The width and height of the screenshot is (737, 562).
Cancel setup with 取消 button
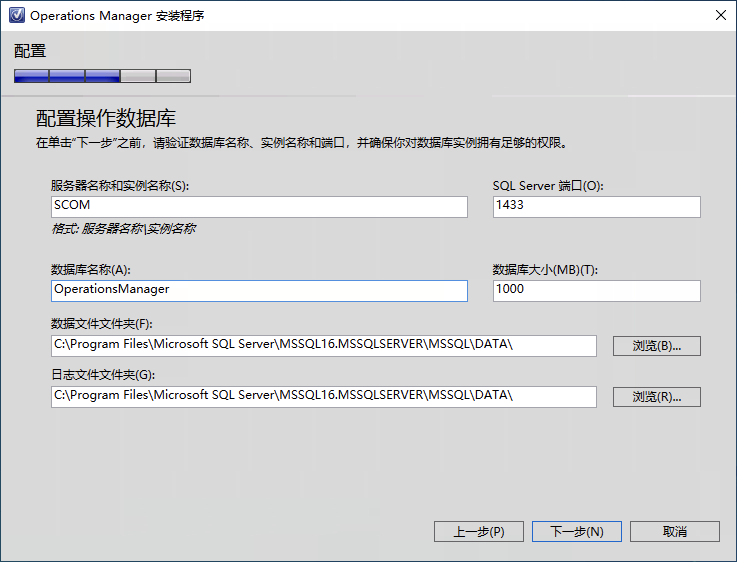674,531
